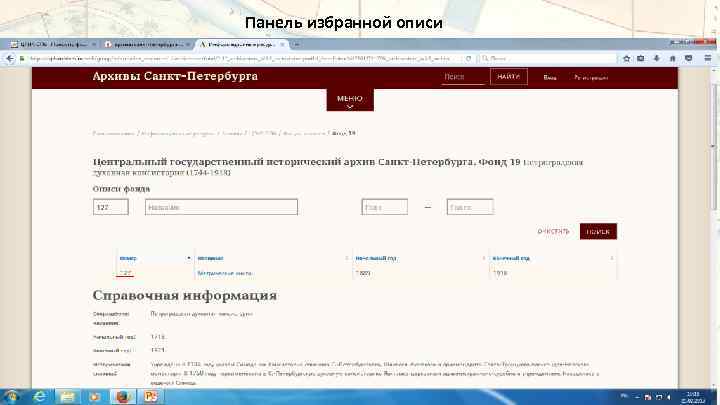Open the media player taskbar icon
Image resolution: width=720 pixels, height=405 pixels.
coord(95,396)
